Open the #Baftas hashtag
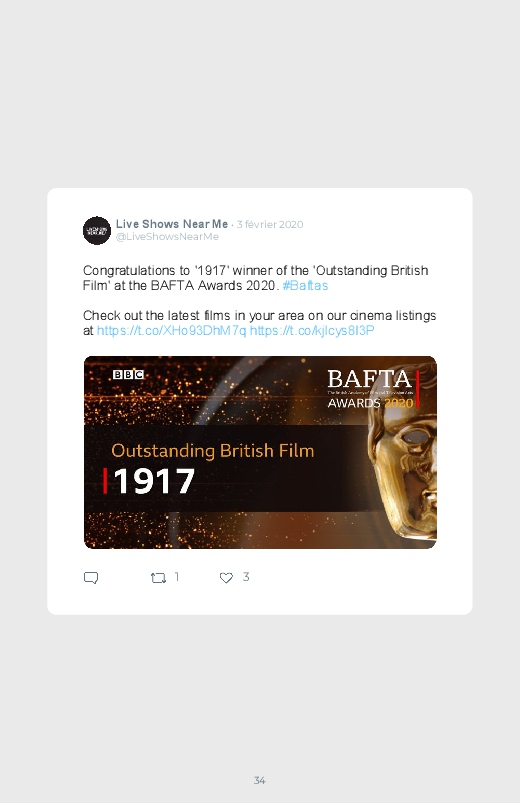The image size is (520, 803). (305, 285)
